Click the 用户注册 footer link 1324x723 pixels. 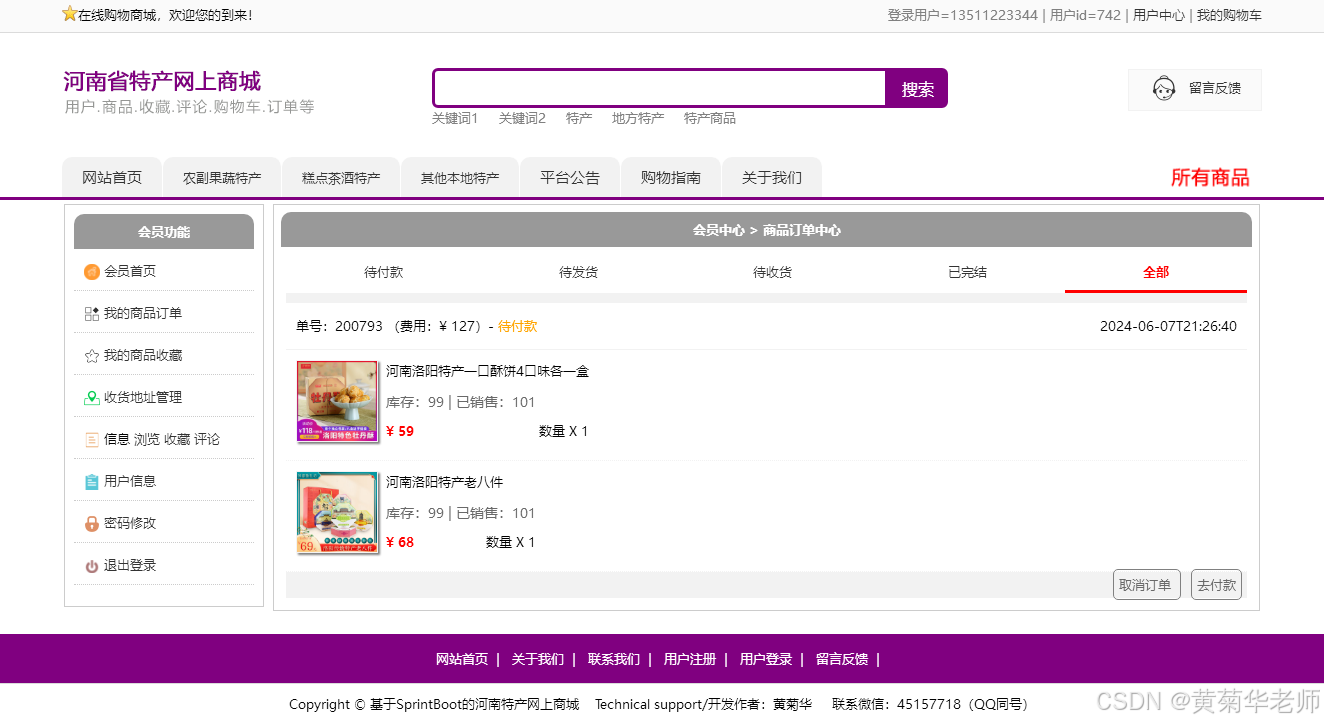688,659
